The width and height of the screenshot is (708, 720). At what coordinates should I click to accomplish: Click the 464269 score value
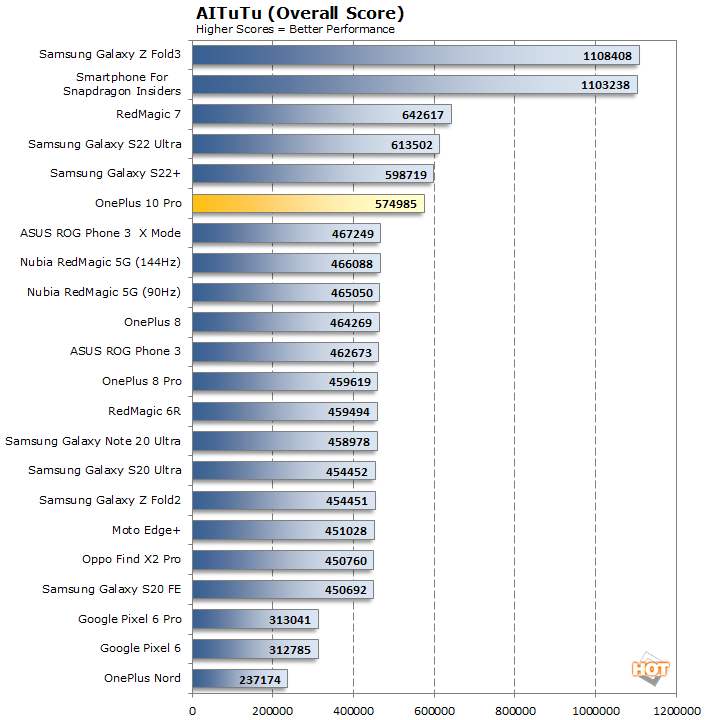tap(351, 323)
